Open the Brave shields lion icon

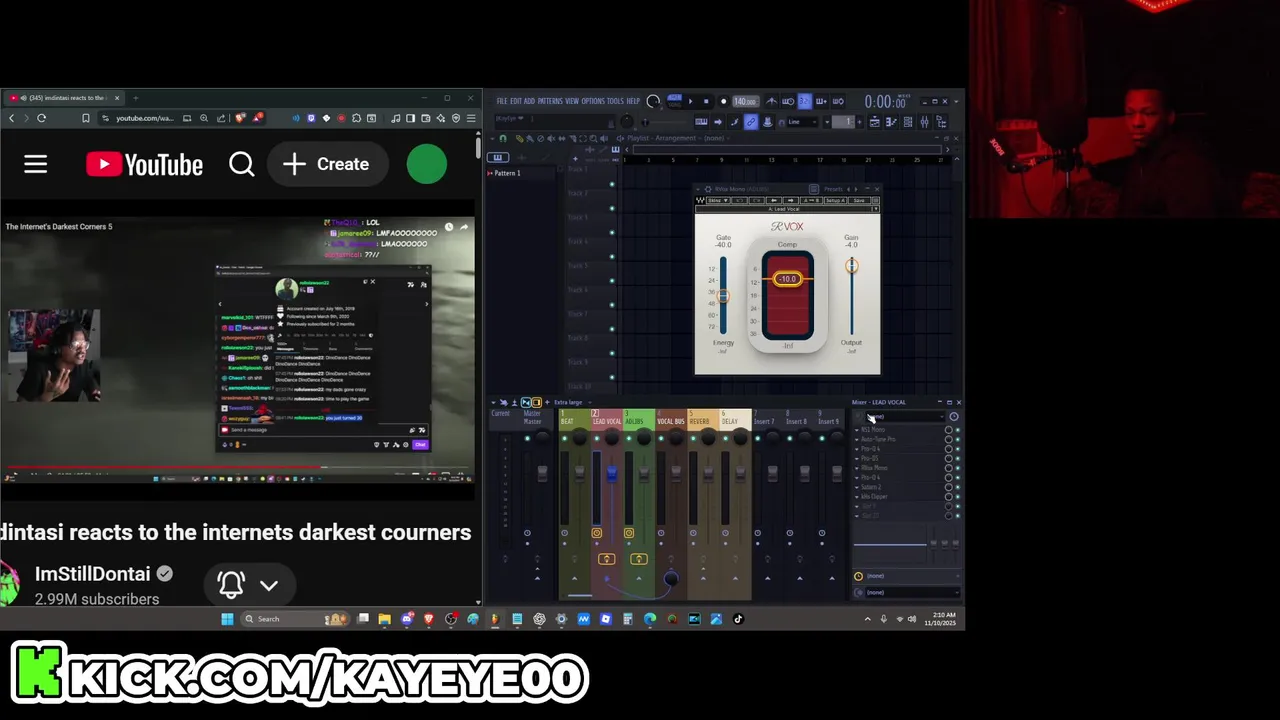[x=240, y=118]
